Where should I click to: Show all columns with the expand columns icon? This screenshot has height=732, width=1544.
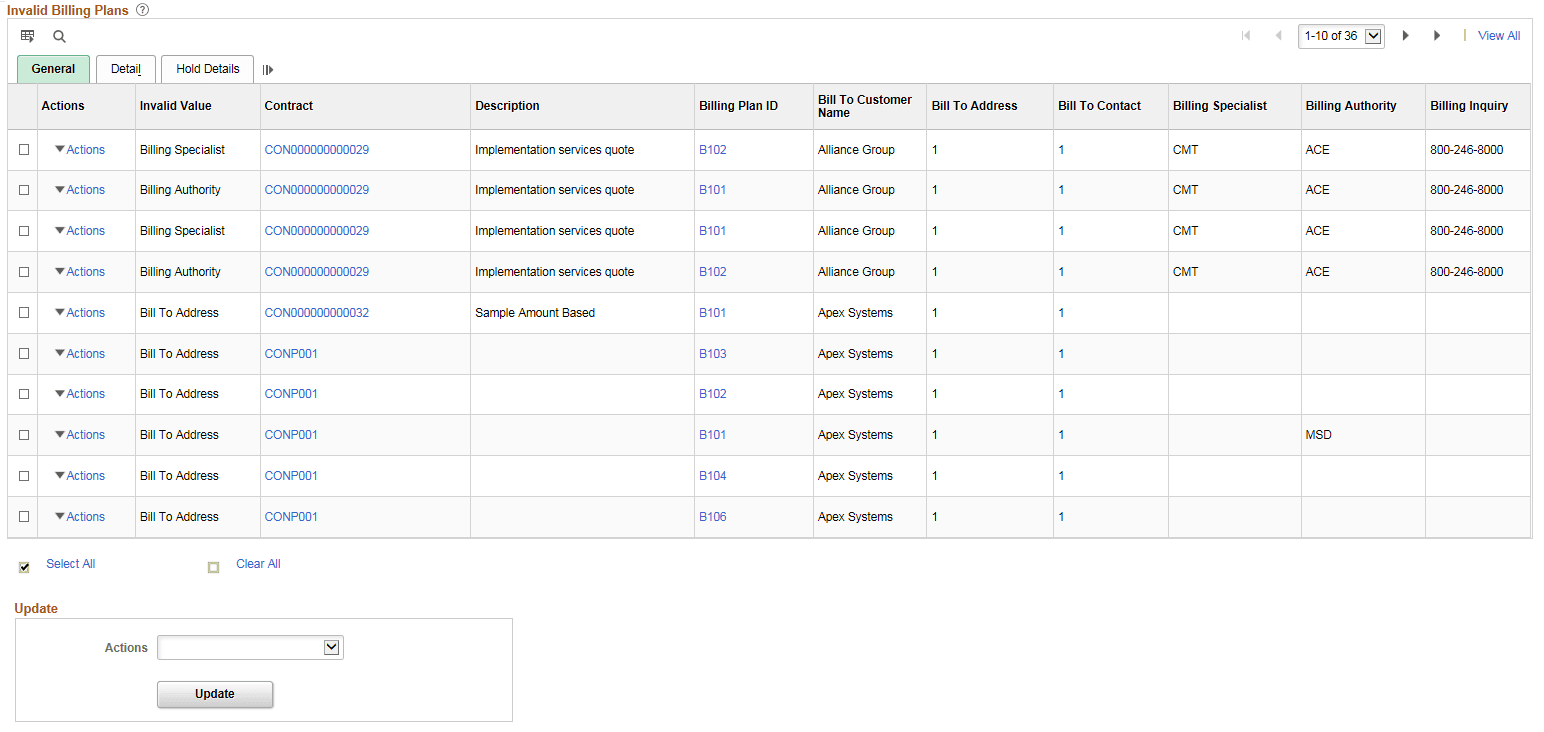(x=268, y=70)
